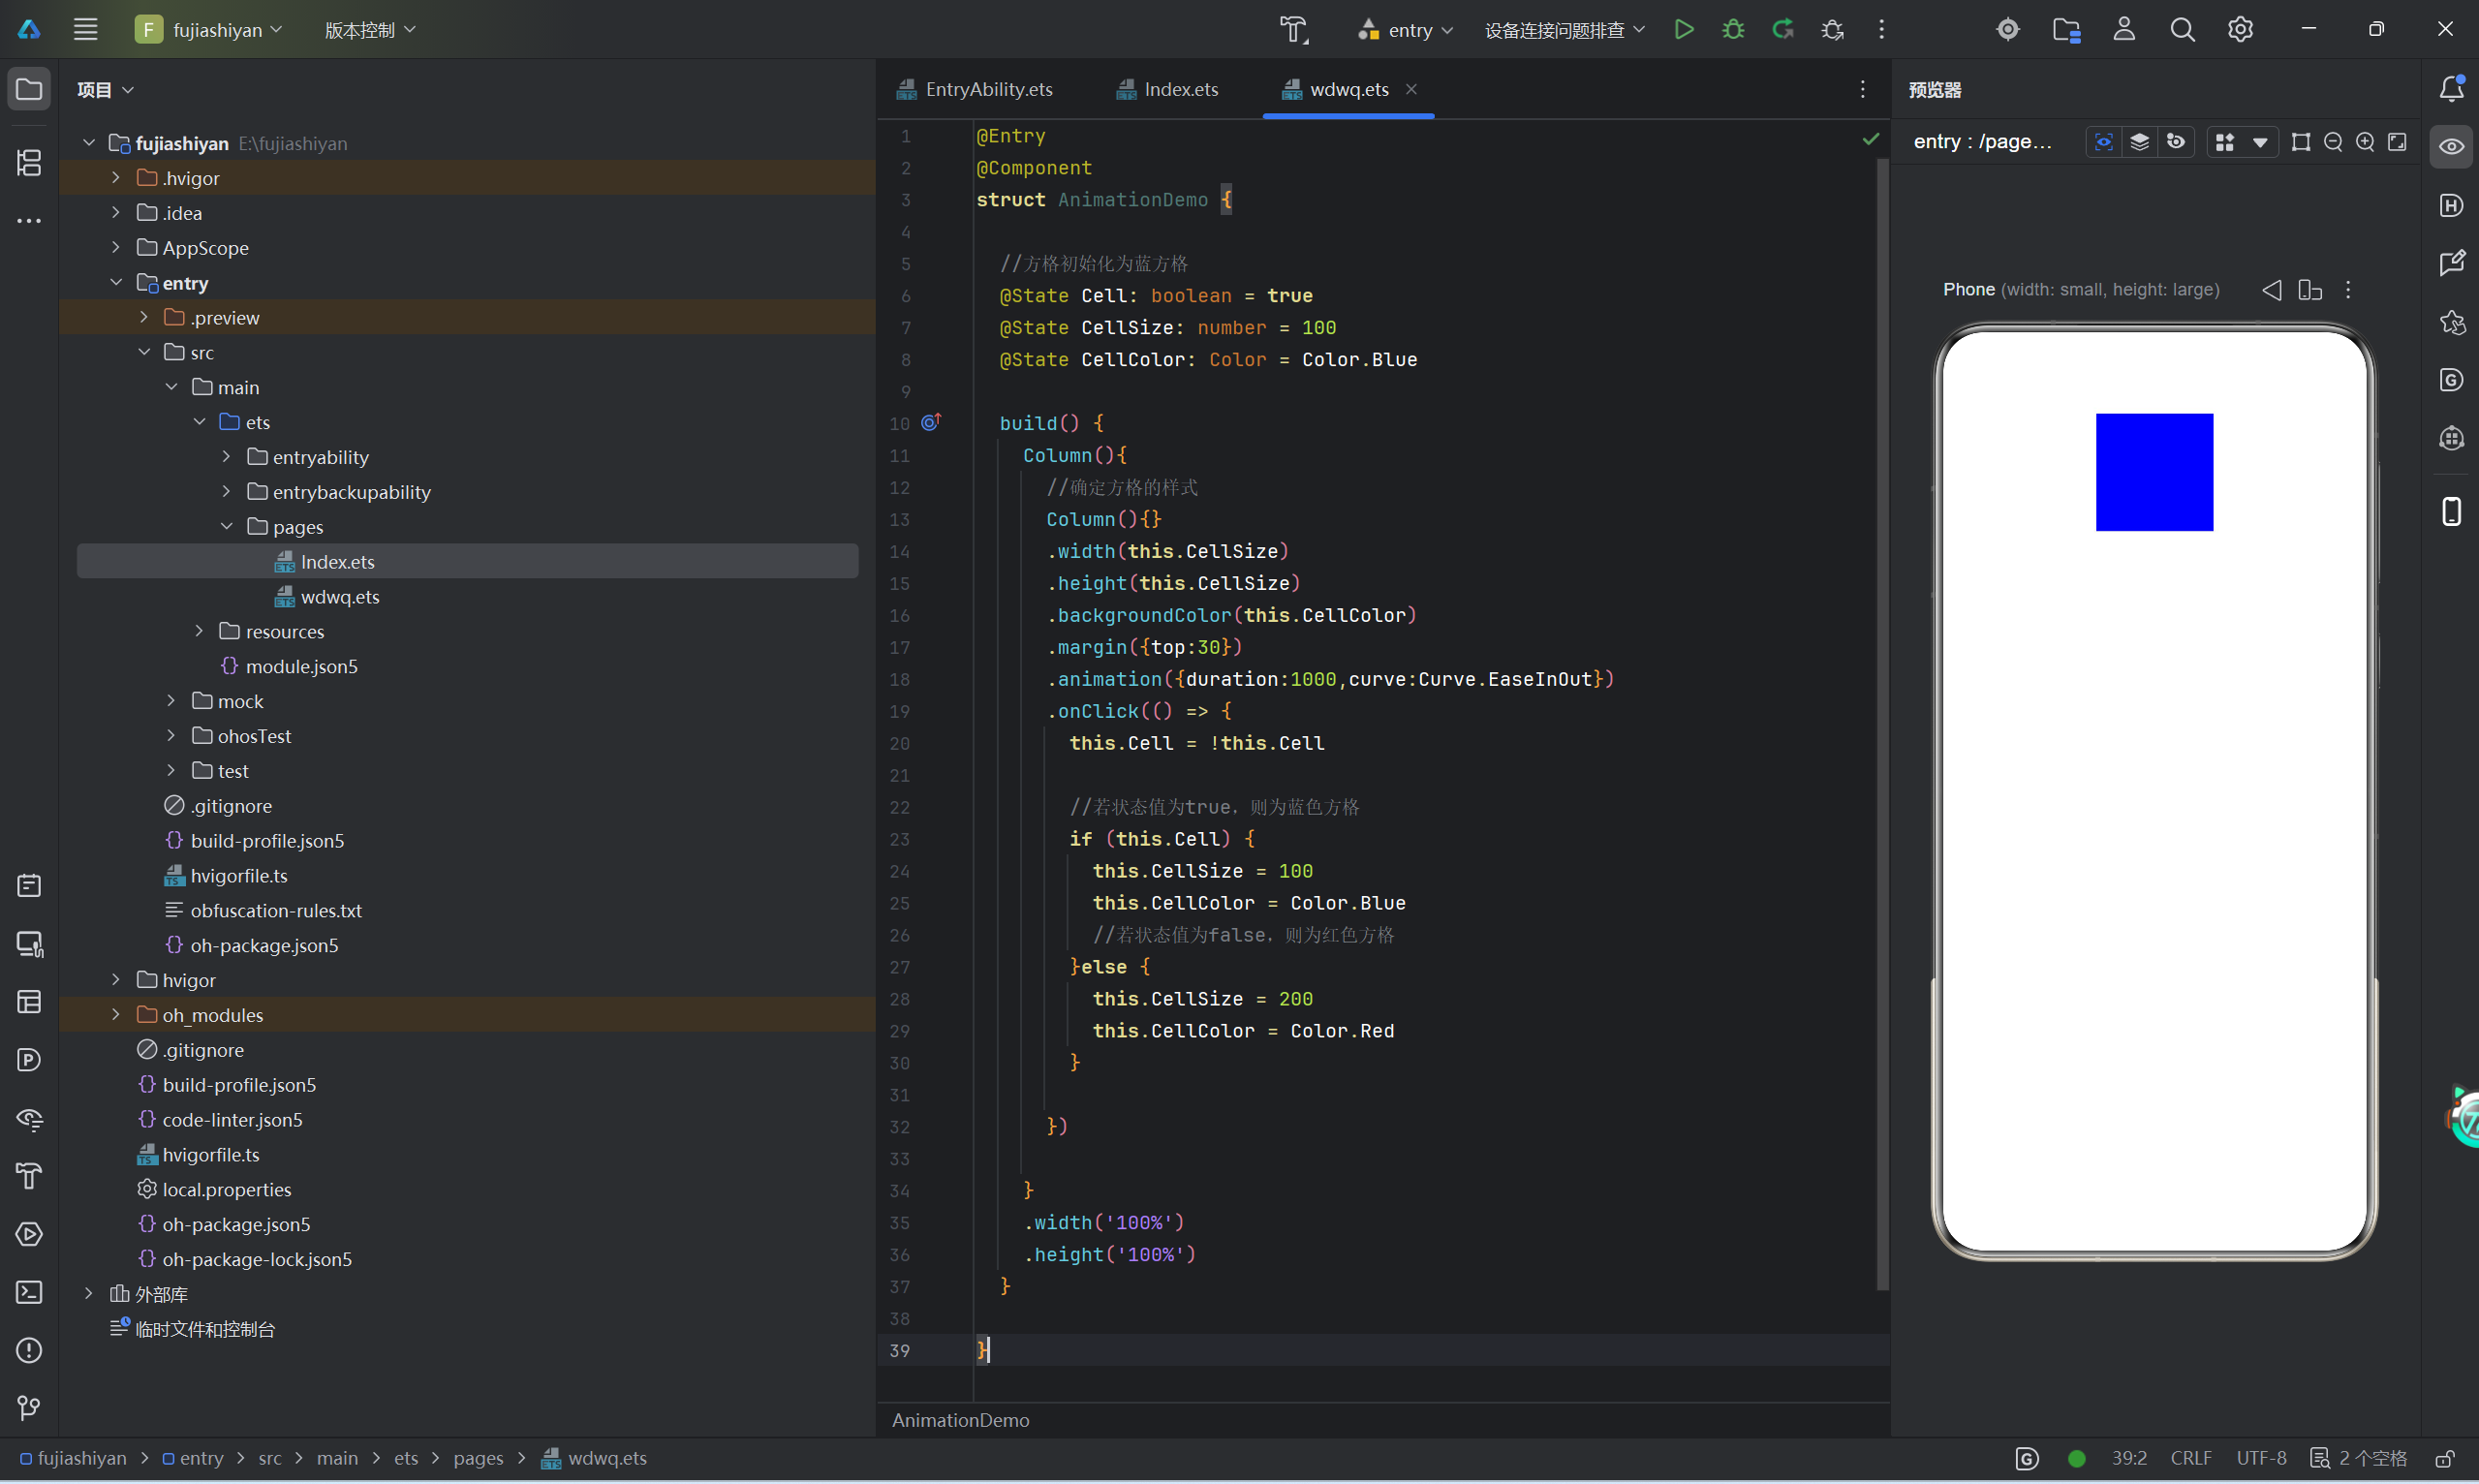Click the editor vertical scrollbar
Image resolution: width=2479 pixels, height=1484 pixels.
[x=1882, y=724]
